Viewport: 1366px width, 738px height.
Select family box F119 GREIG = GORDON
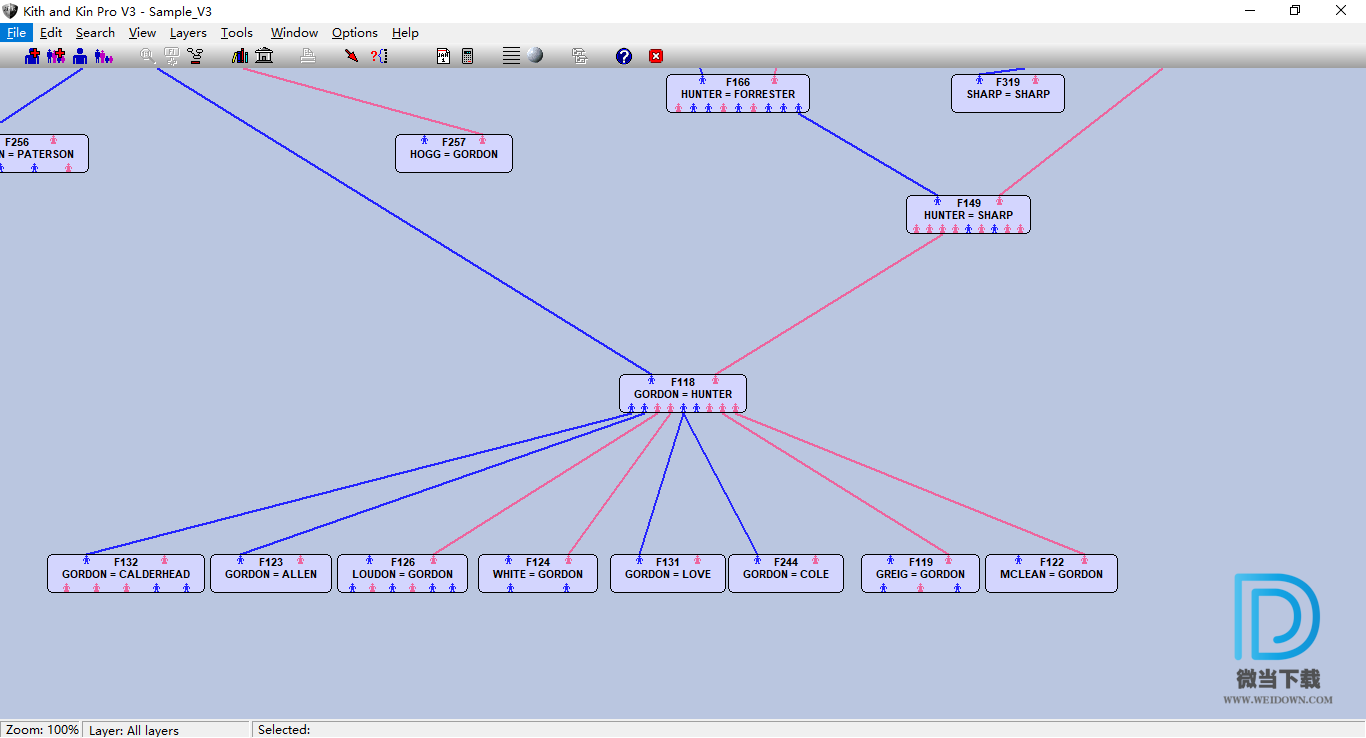[921, 574]
